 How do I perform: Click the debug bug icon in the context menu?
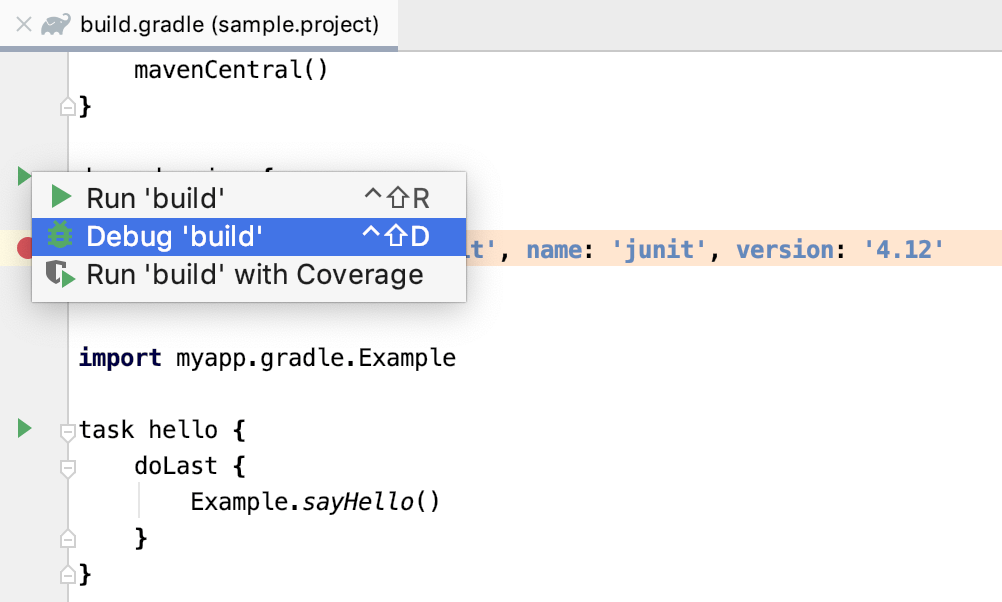point(62,236)
